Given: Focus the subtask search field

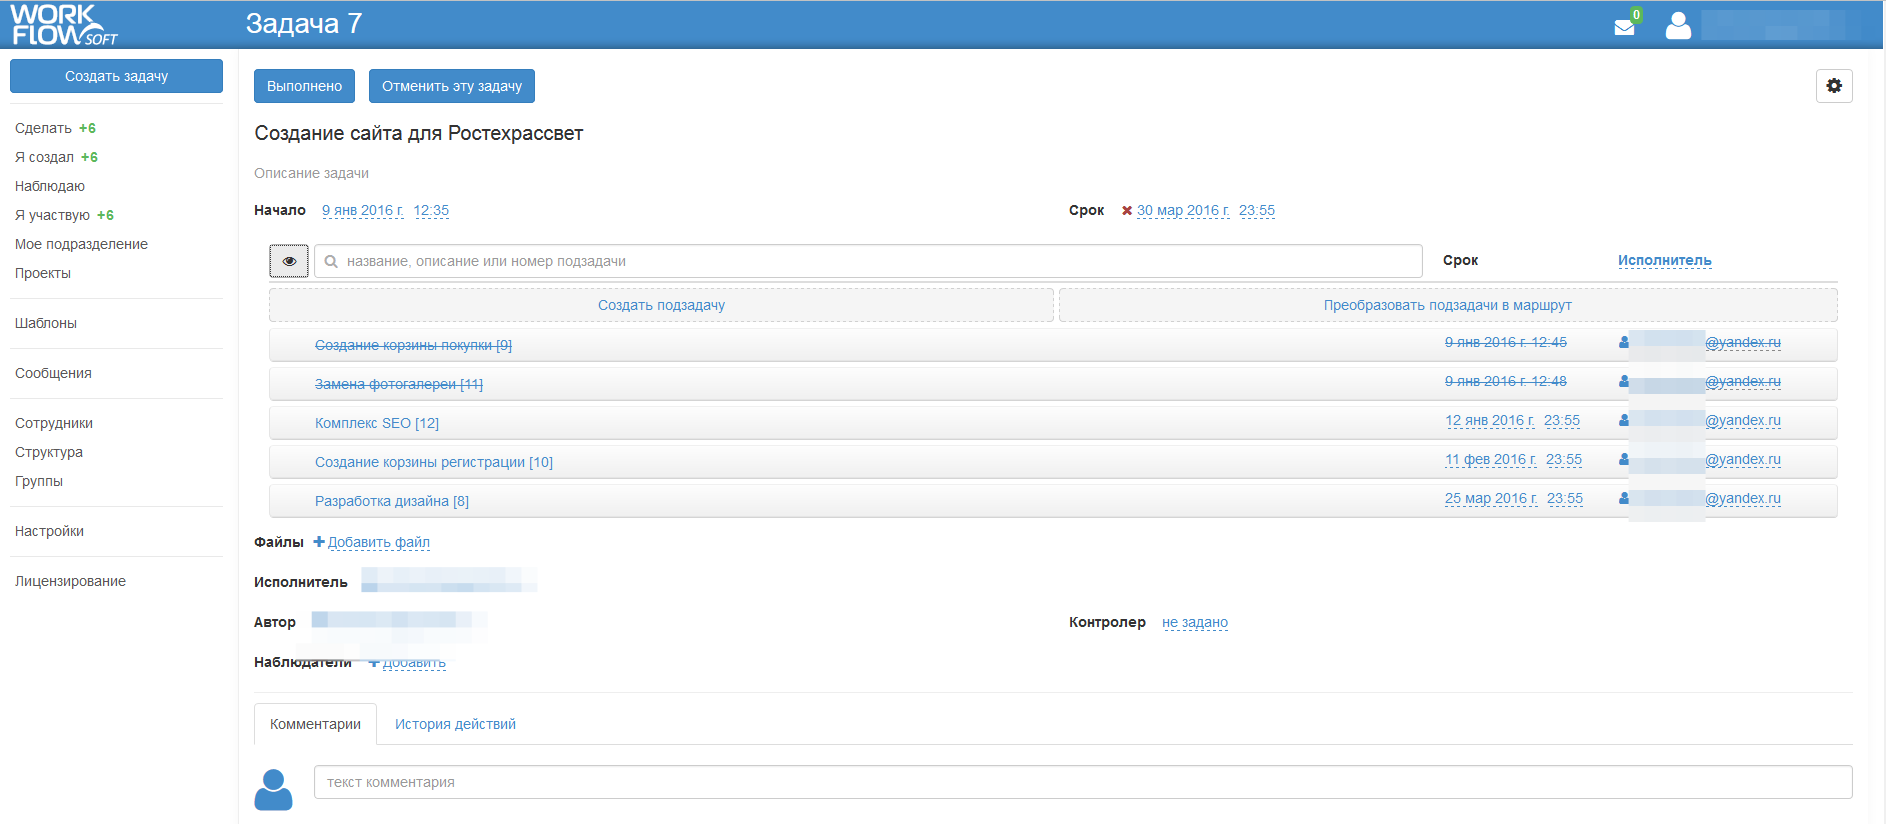Looking at the screenshot, I should click(x=868, y=261).
